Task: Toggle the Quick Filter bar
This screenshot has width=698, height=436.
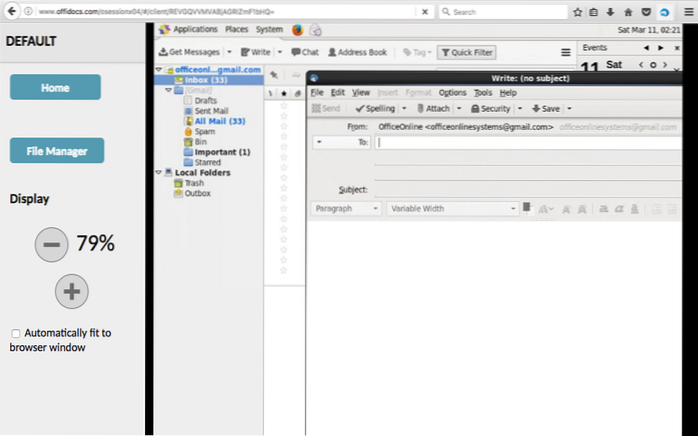Action: coord(466,52)
